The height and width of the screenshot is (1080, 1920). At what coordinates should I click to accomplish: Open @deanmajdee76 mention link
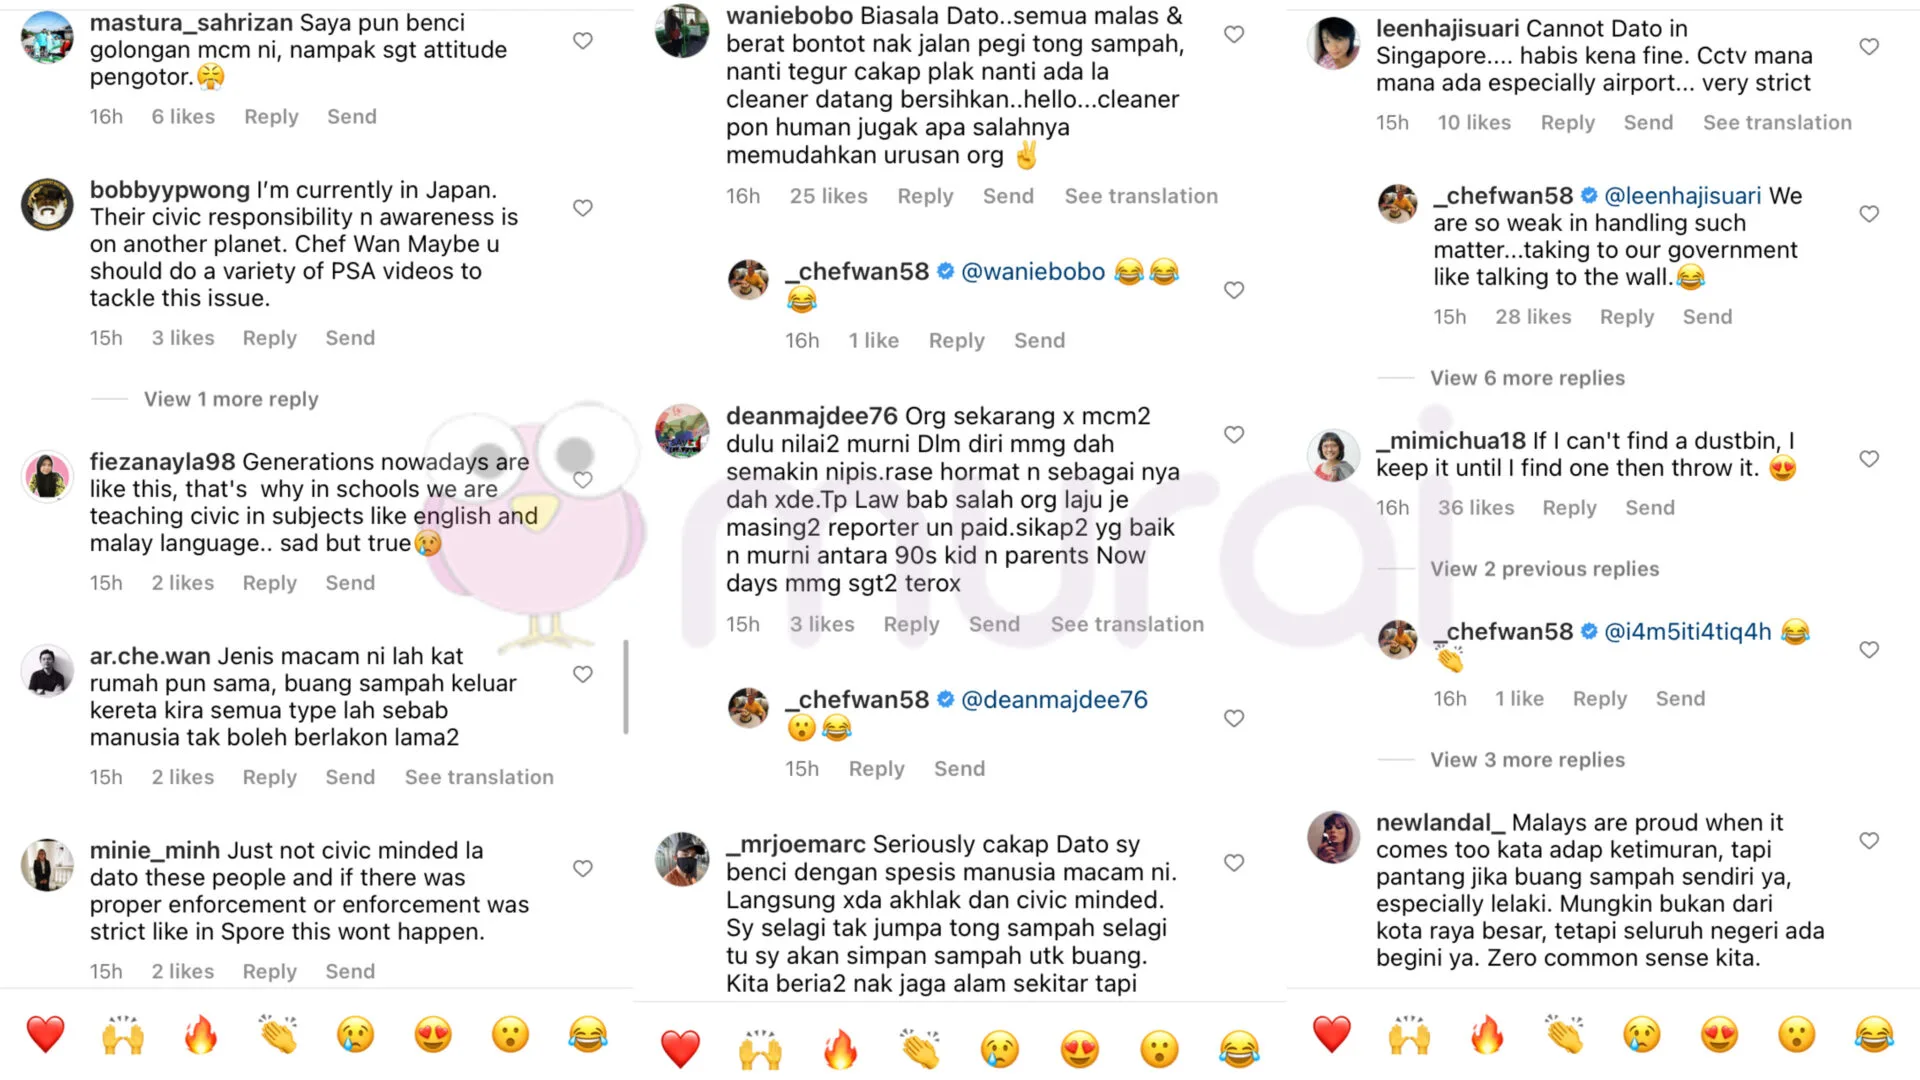(x=1054, y=700)
